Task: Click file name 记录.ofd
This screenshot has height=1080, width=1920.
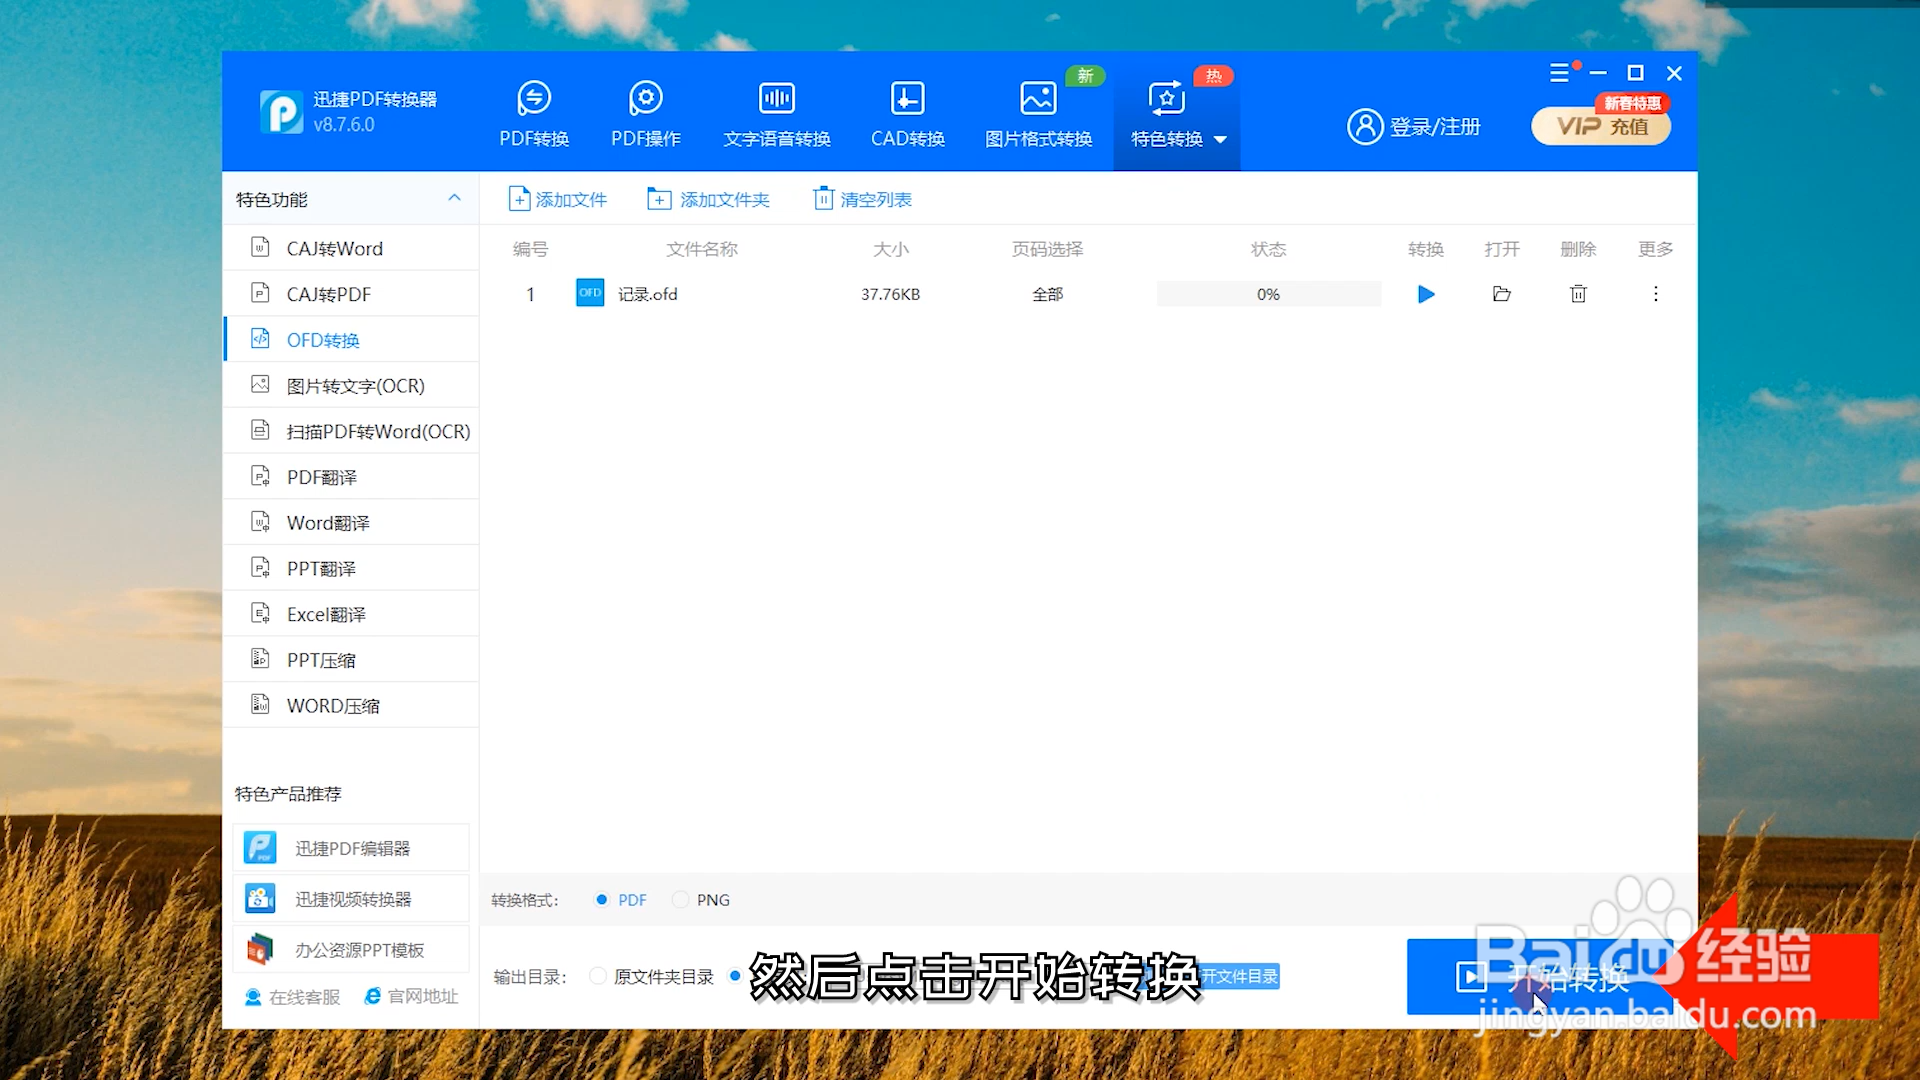Action: [647, 294]
